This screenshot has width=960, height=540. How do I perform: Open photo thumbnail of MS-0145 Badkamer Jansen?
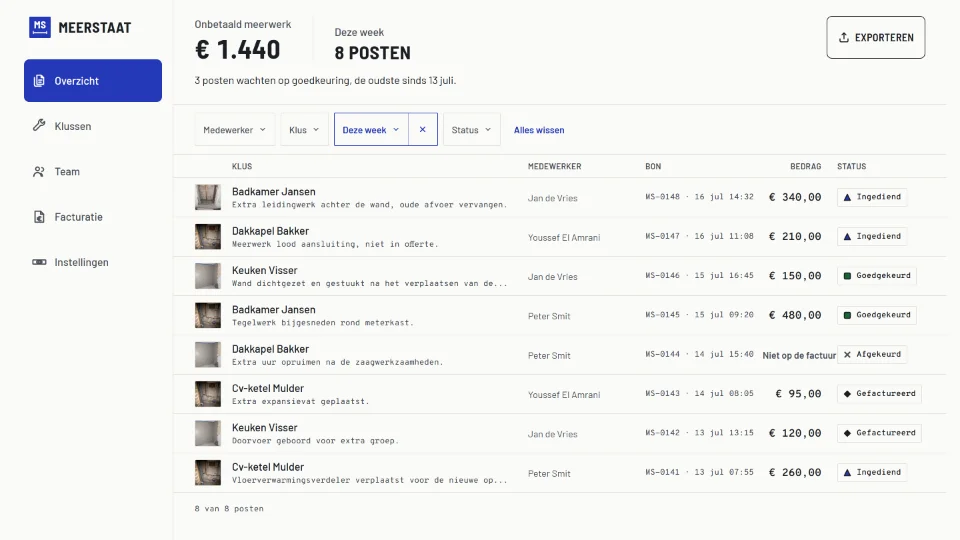click(208, 315)
